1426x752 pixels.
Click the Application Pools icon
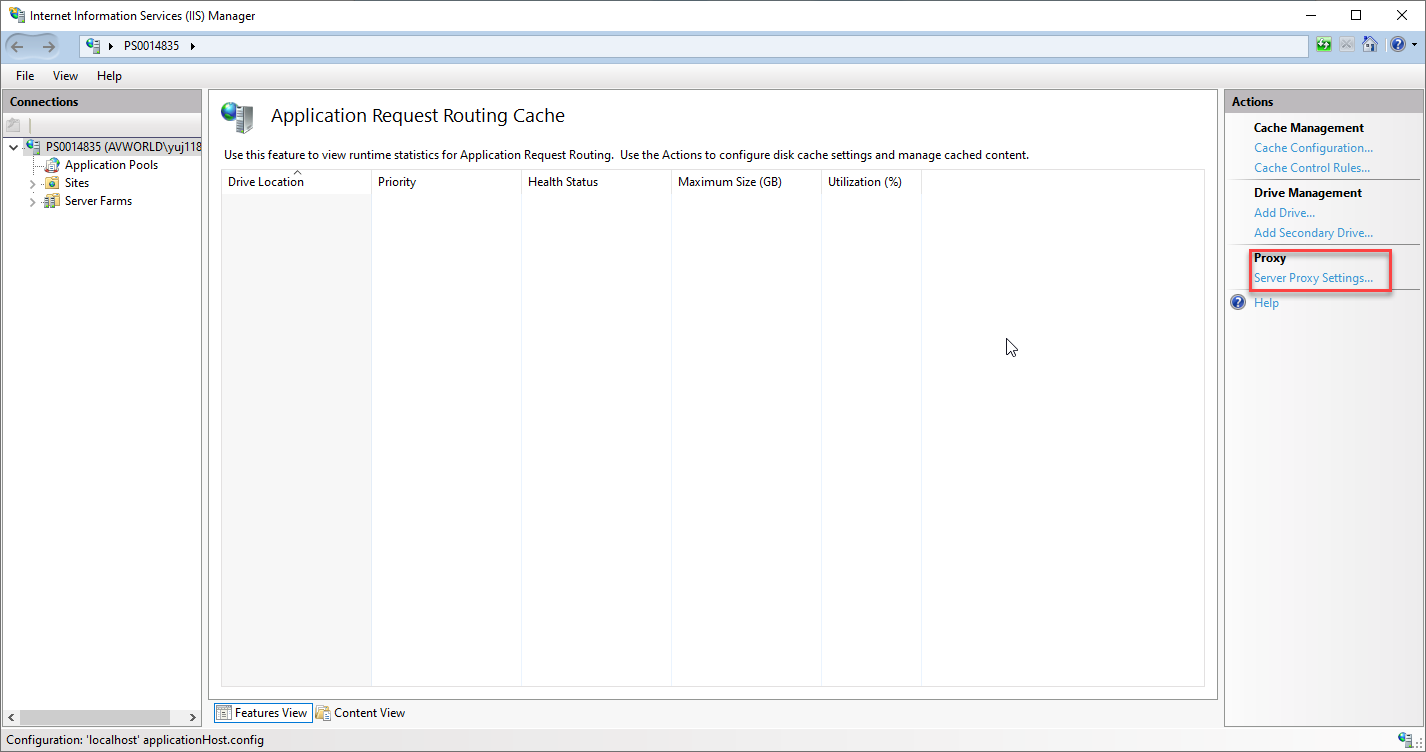(x=52, y=165)
